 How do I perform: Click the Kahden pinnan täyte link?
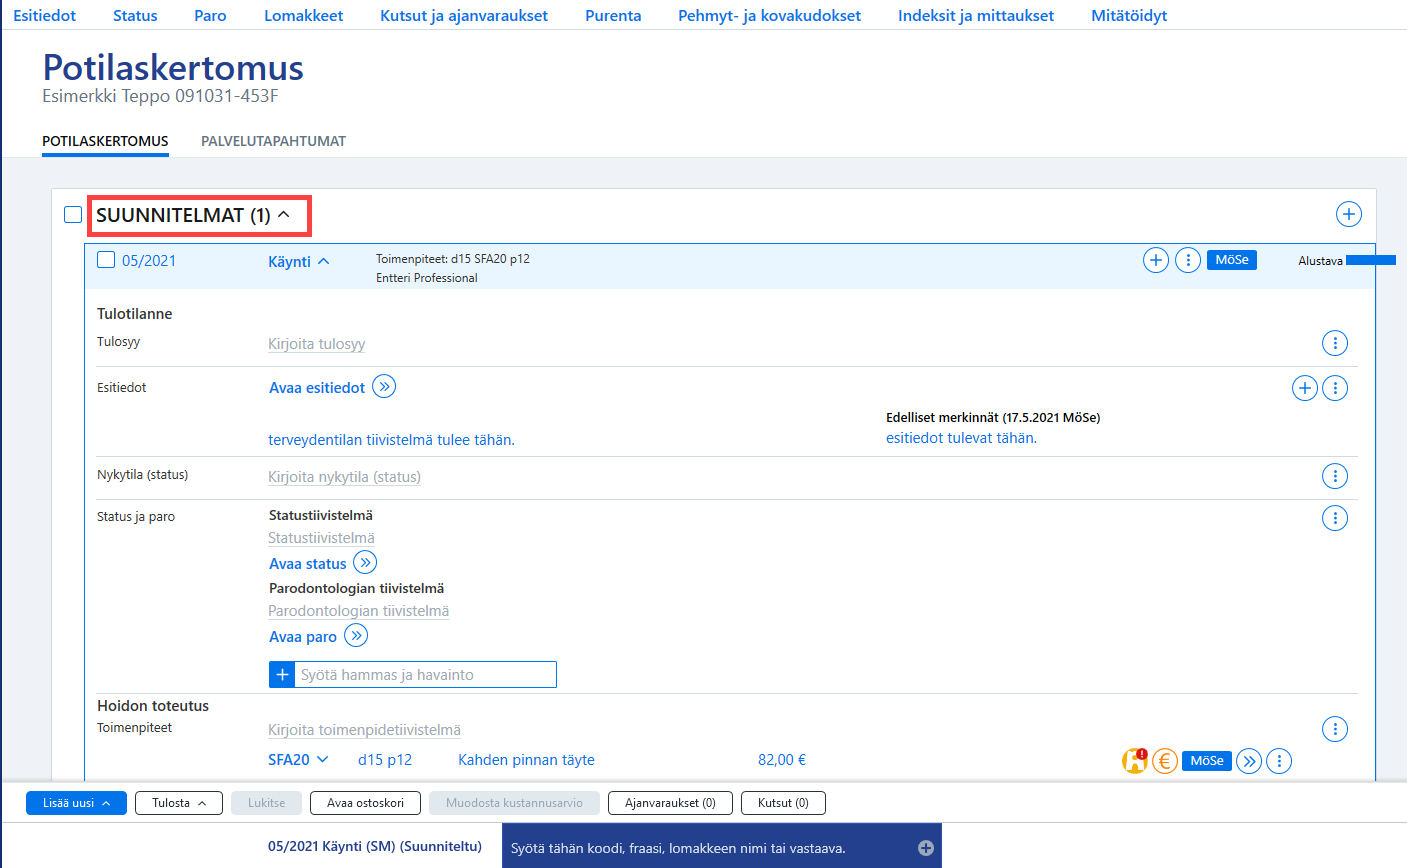tap(526, 760)
